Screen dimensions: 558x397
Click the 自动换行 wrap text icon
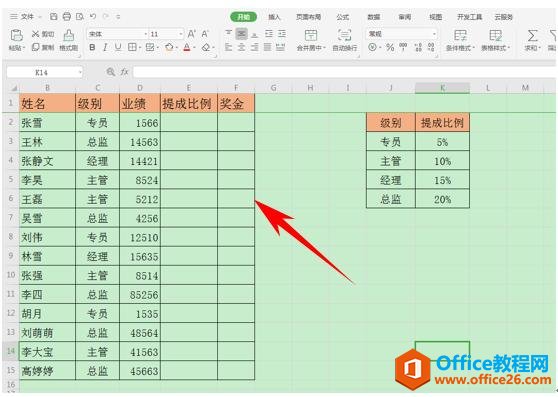coord(344,35)
